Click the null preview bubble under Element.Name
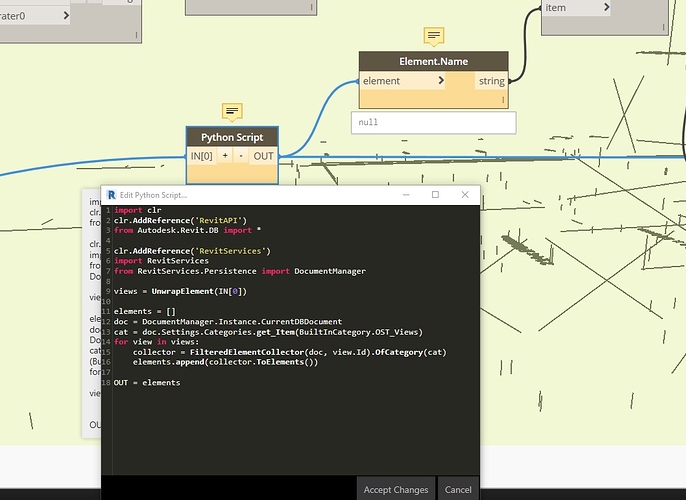Screen dimensions: 686x500 434,122
